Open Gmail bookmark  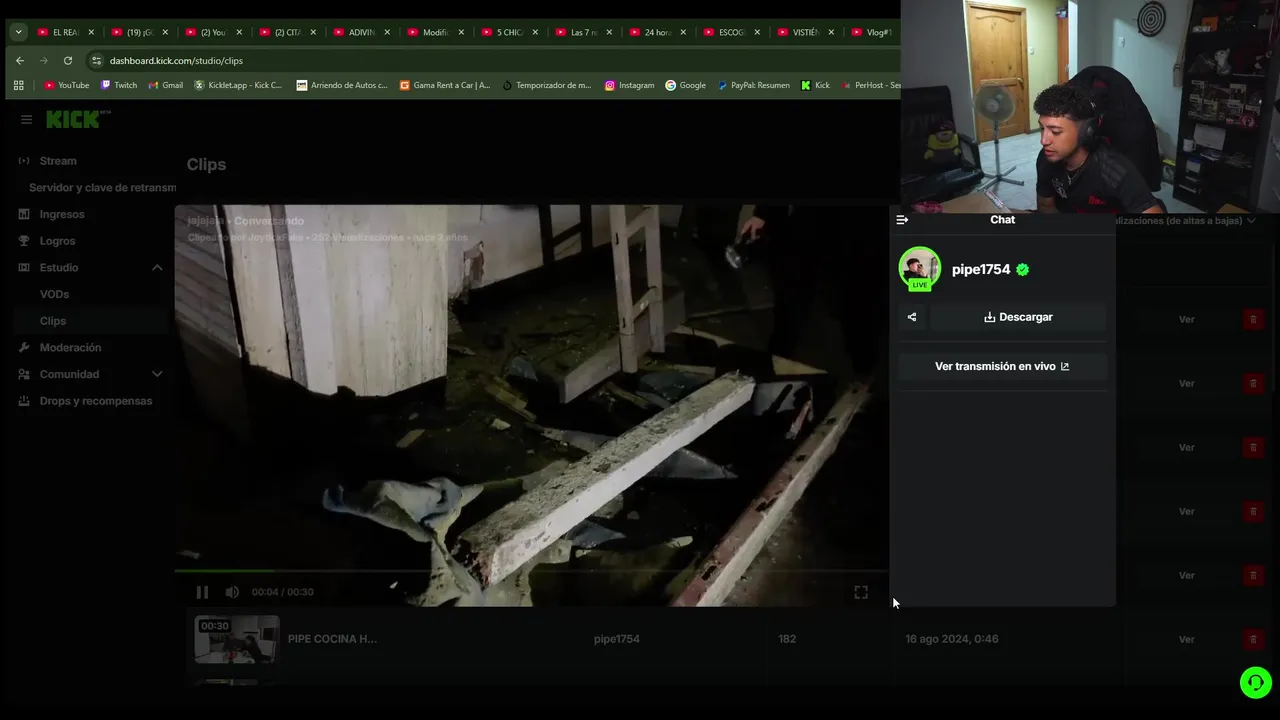[166, 85]
